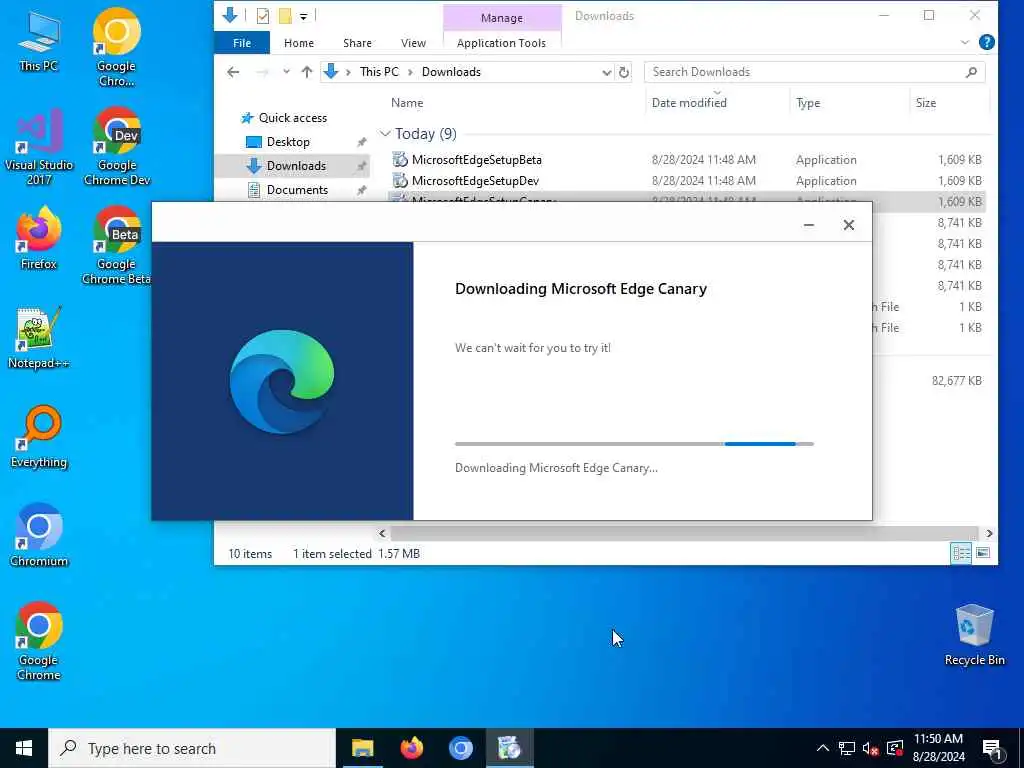
Task: Show hidden system tray icons
Action: point(823,748)
